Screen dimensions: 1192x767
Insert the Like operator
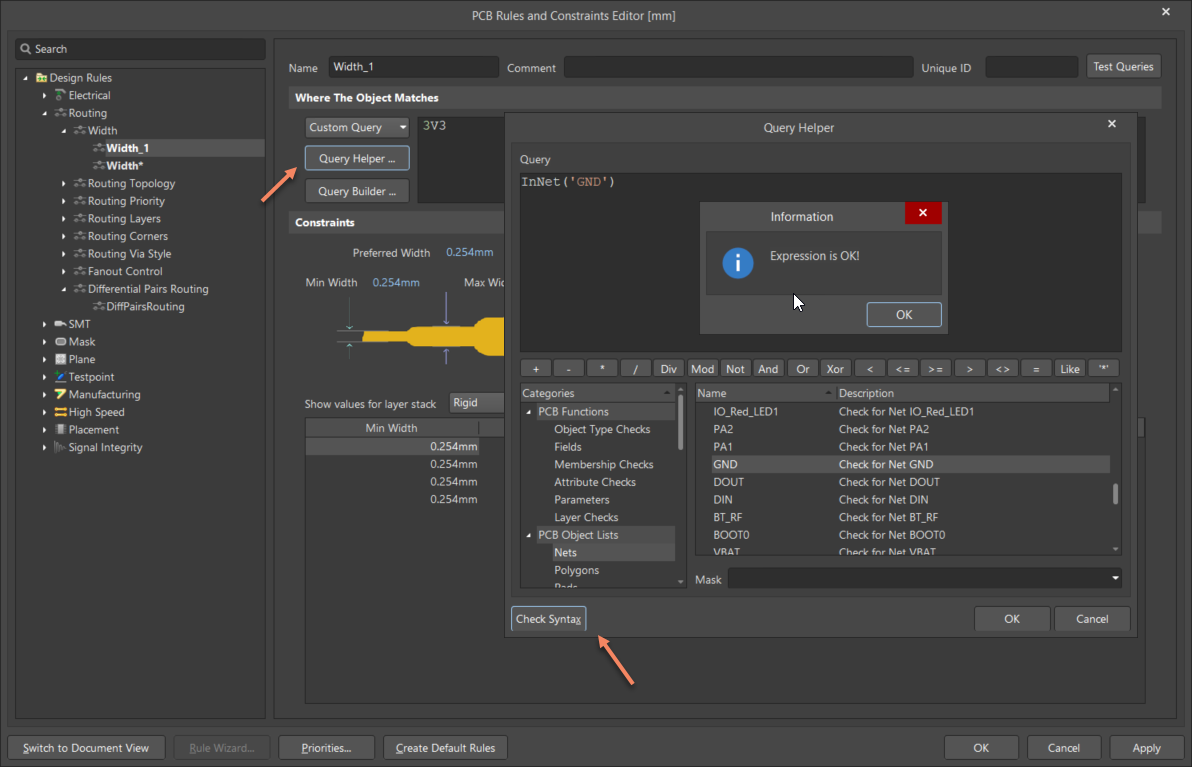(1069, 369)
